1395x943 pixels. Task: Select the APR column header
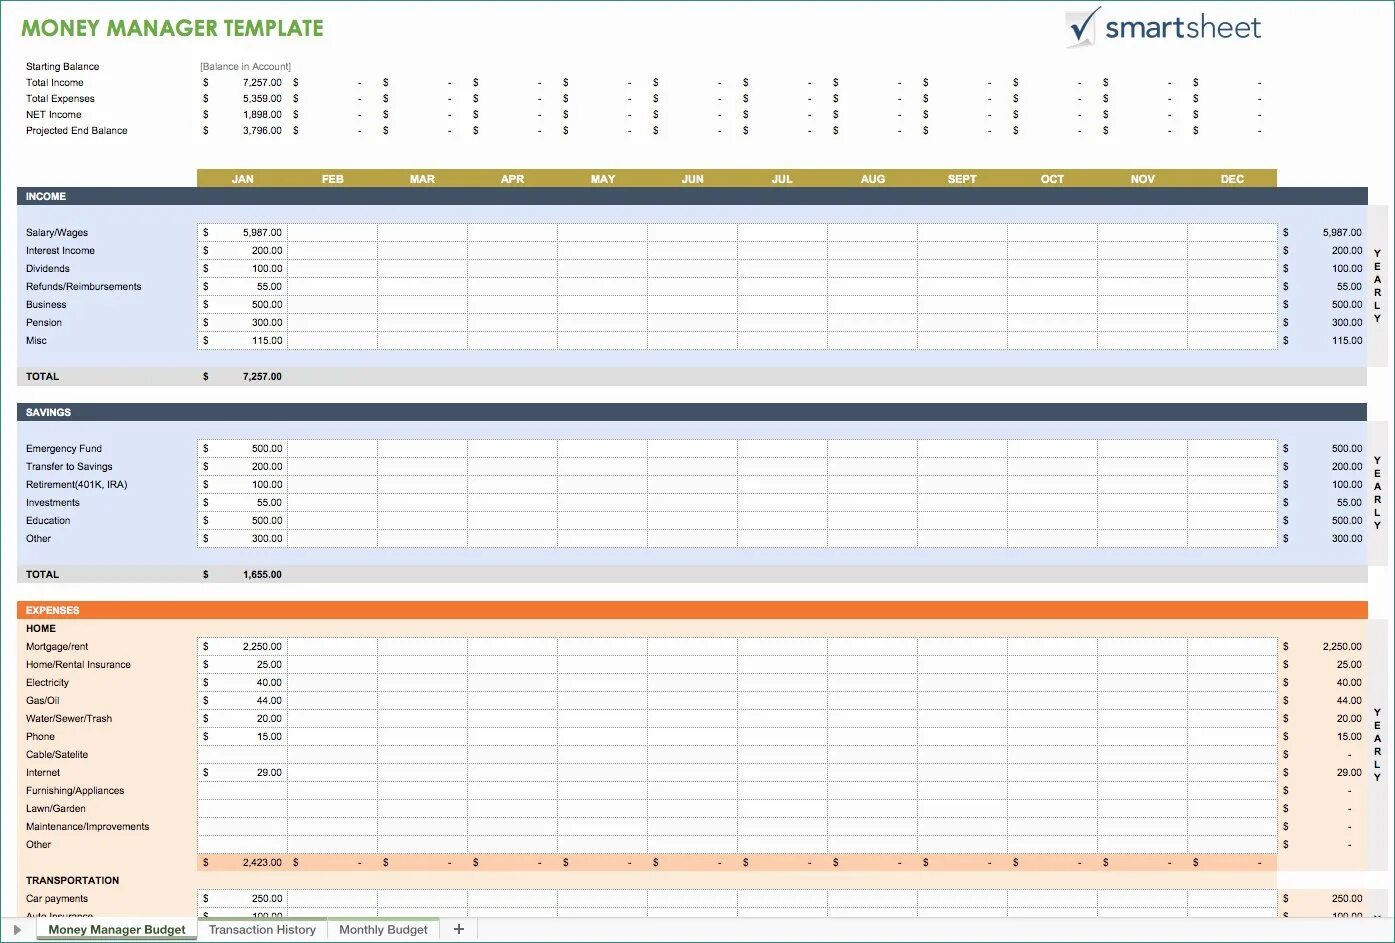(512, 179)
